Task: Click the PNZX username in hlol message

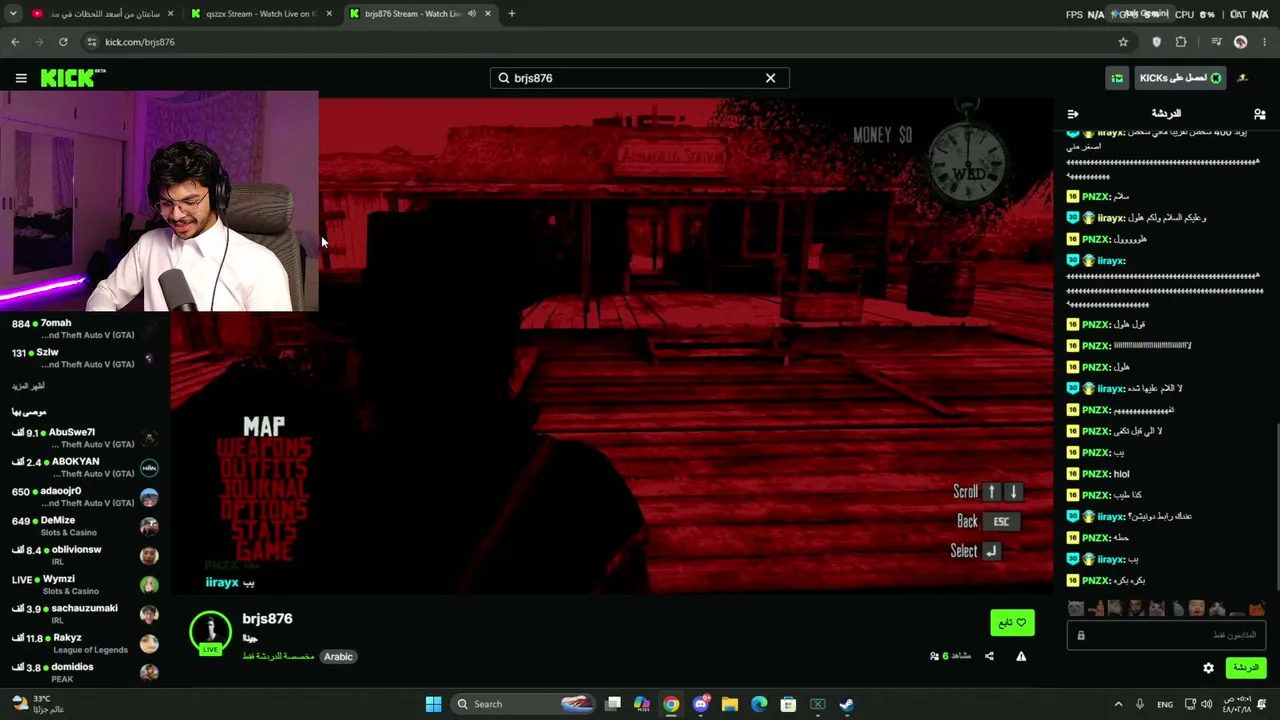Action: click(x=1096, y=474)
